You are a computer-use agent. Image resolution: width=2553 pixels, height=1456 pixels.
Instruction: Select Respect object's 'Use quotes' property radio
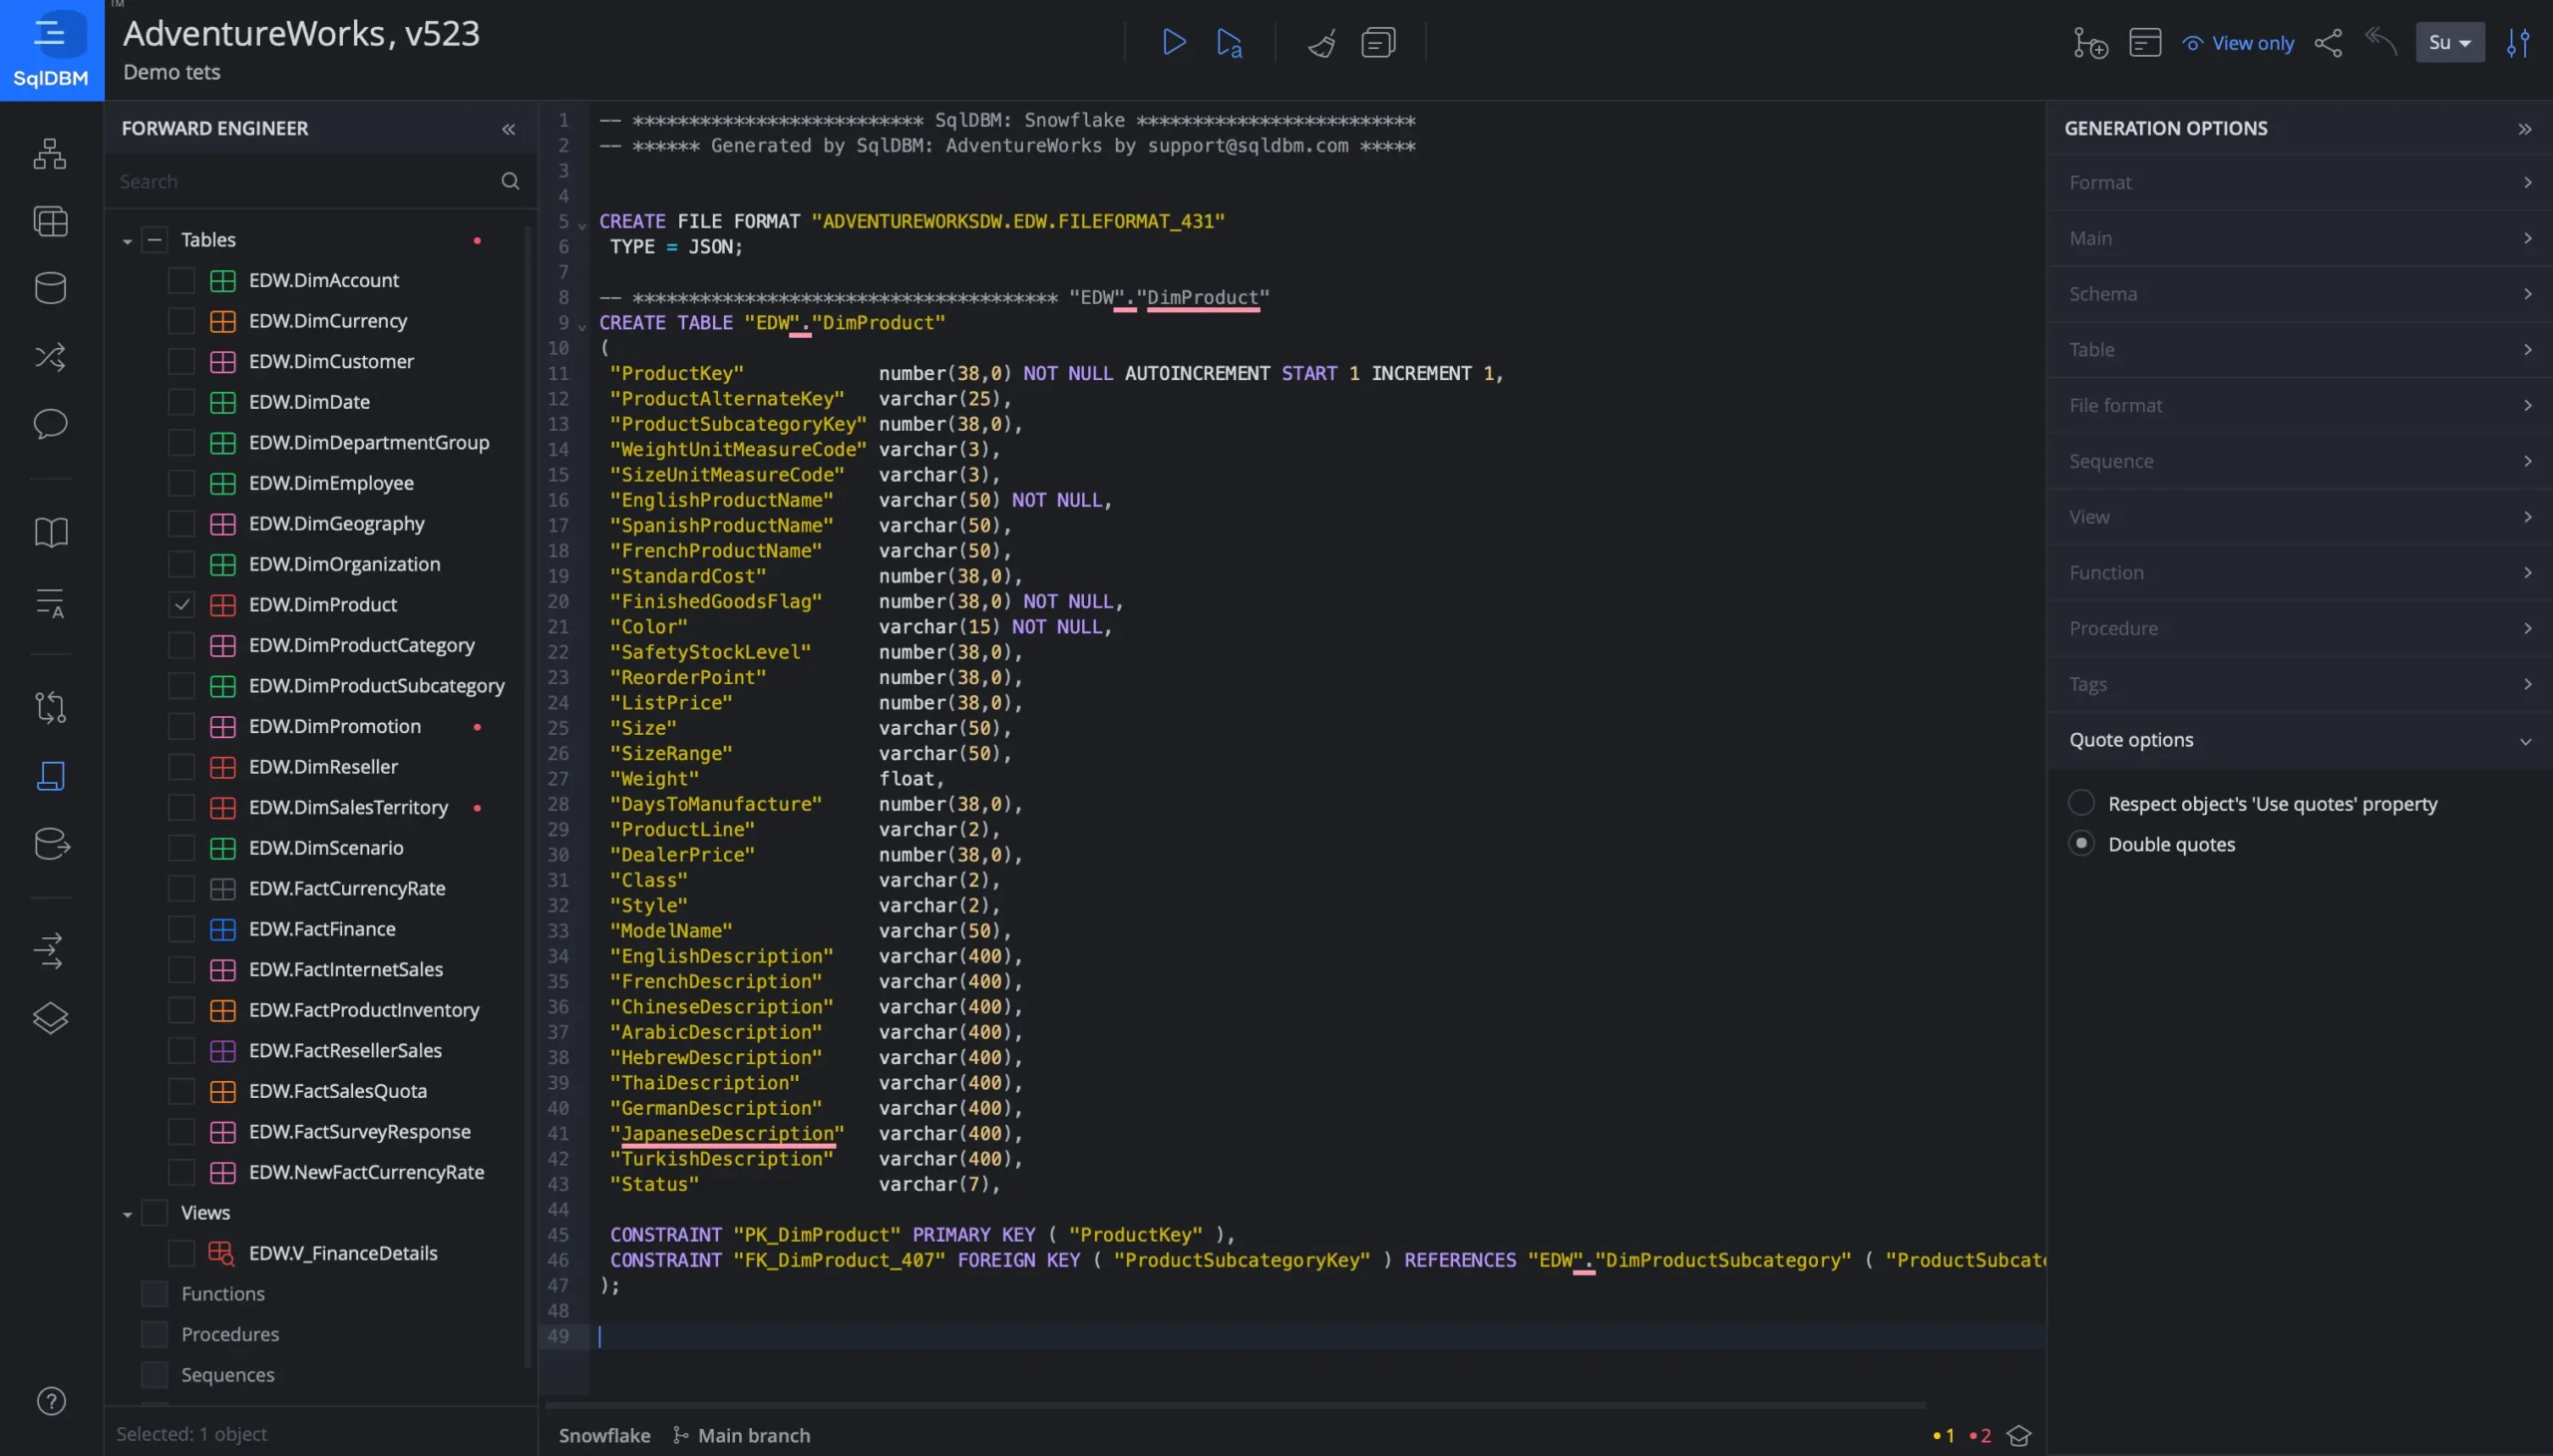coord(2080,803)
